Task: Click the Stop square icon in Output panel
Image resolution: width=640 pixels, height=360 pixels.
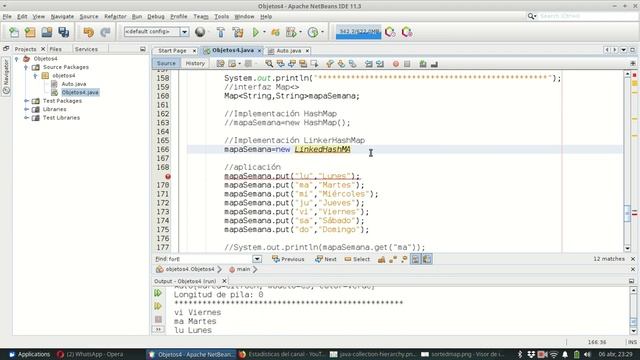Action: coord(158,319)
